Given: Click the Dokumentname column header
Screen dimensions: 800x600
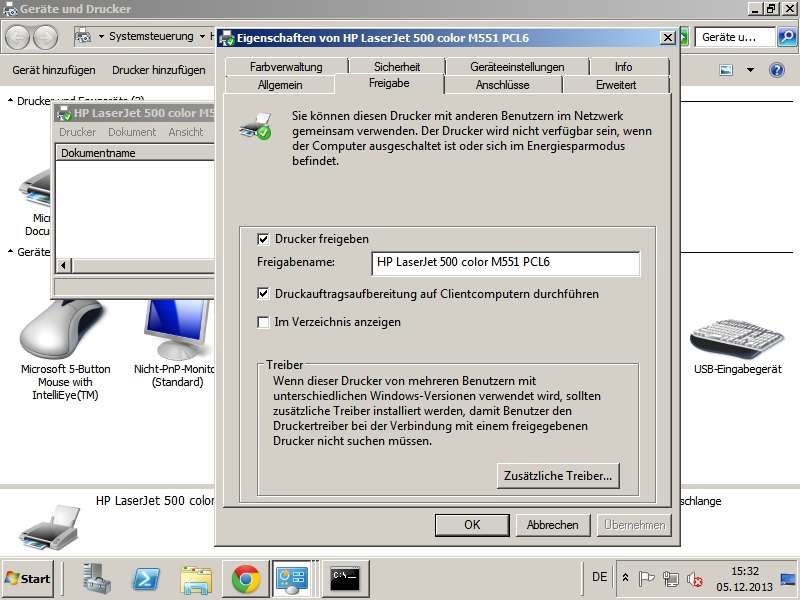Looking at the screenshot, I should tap(135, 153).
